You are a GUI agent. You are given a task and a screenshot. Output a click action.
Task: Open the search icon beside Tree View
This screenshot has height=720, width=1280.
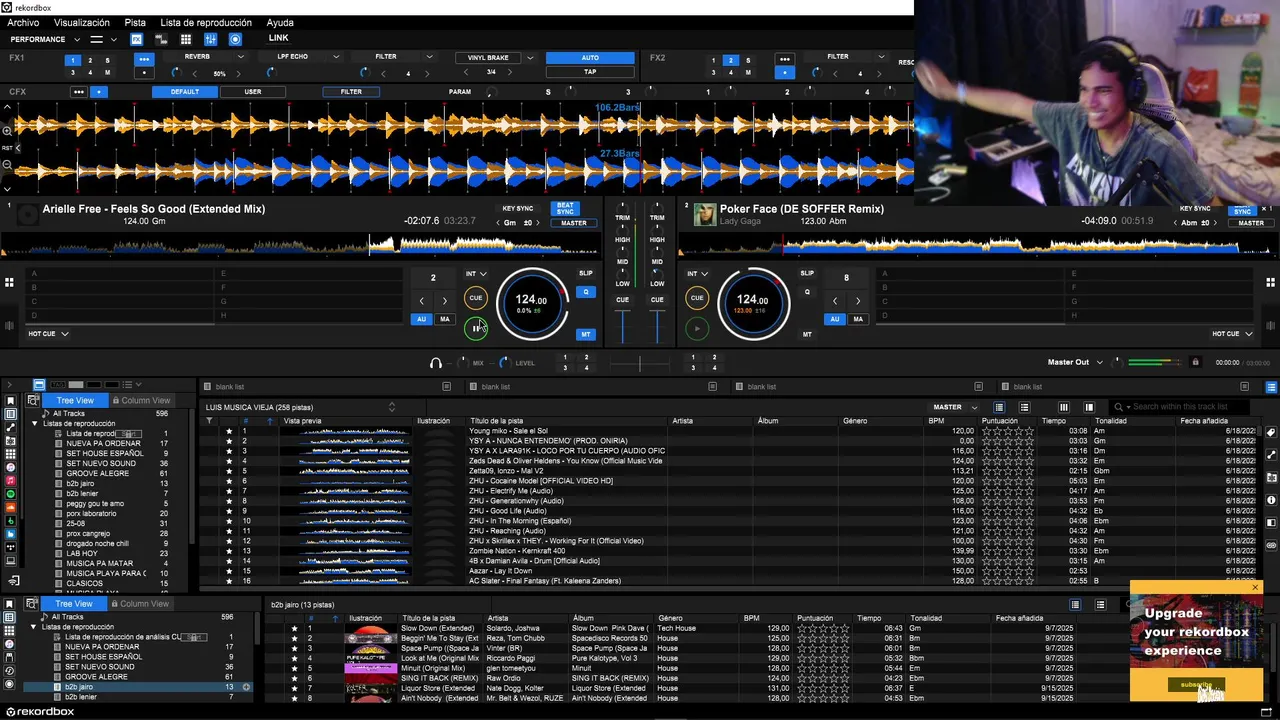point(33,400)
